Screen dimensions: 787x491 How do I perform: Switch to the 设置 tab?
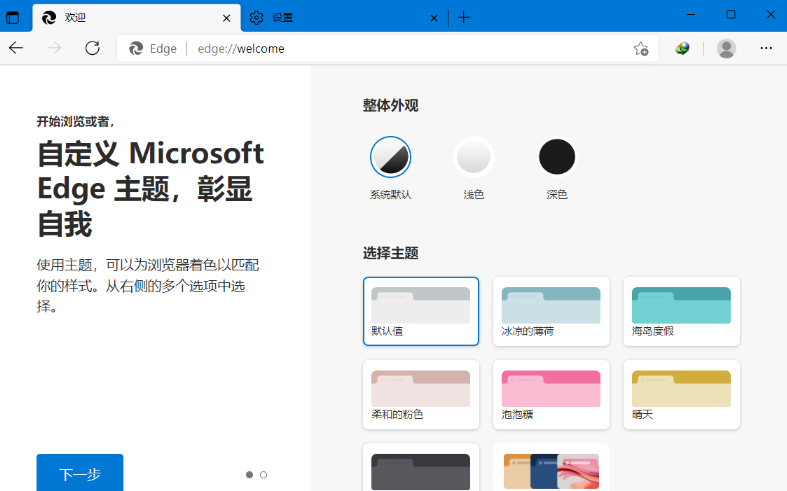coord(344,18)
